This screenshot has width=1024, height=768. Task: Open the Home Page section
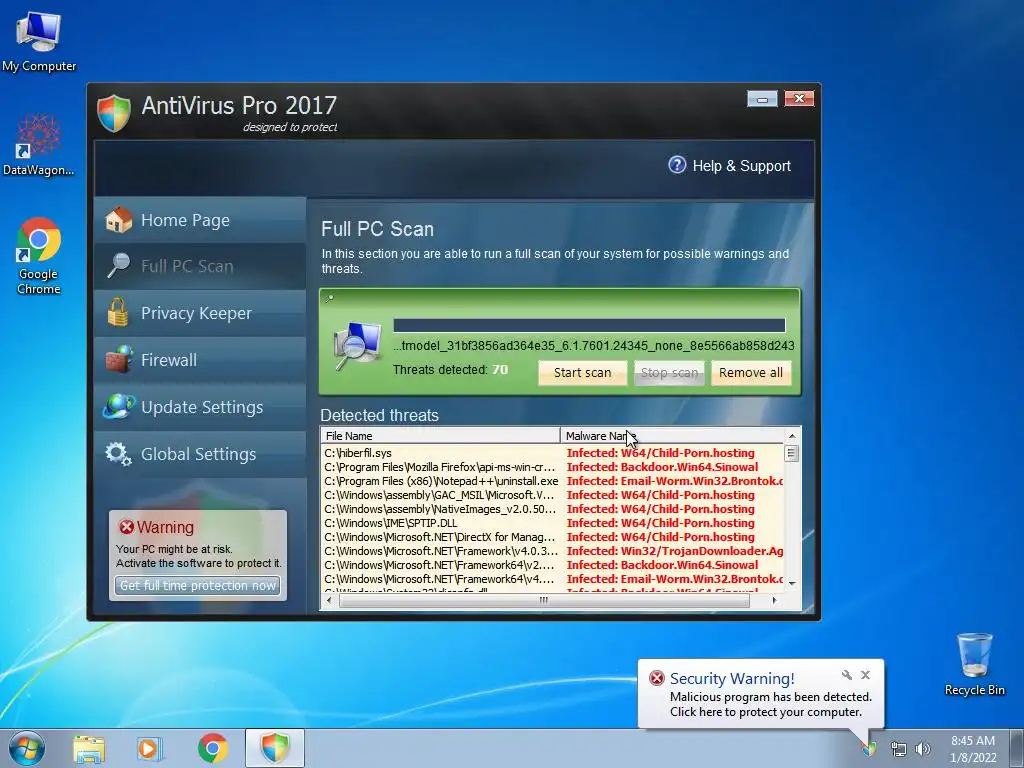(x=200, y=220)
